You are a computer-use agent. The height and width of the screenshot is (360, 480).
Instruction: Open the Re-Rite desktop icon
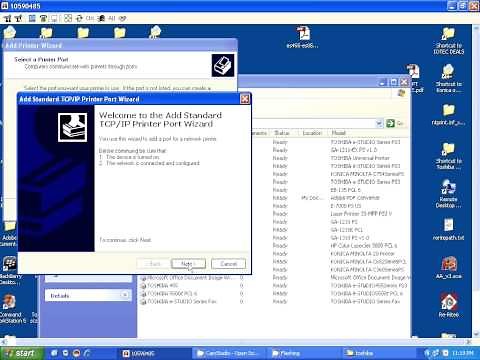(449, 306)
